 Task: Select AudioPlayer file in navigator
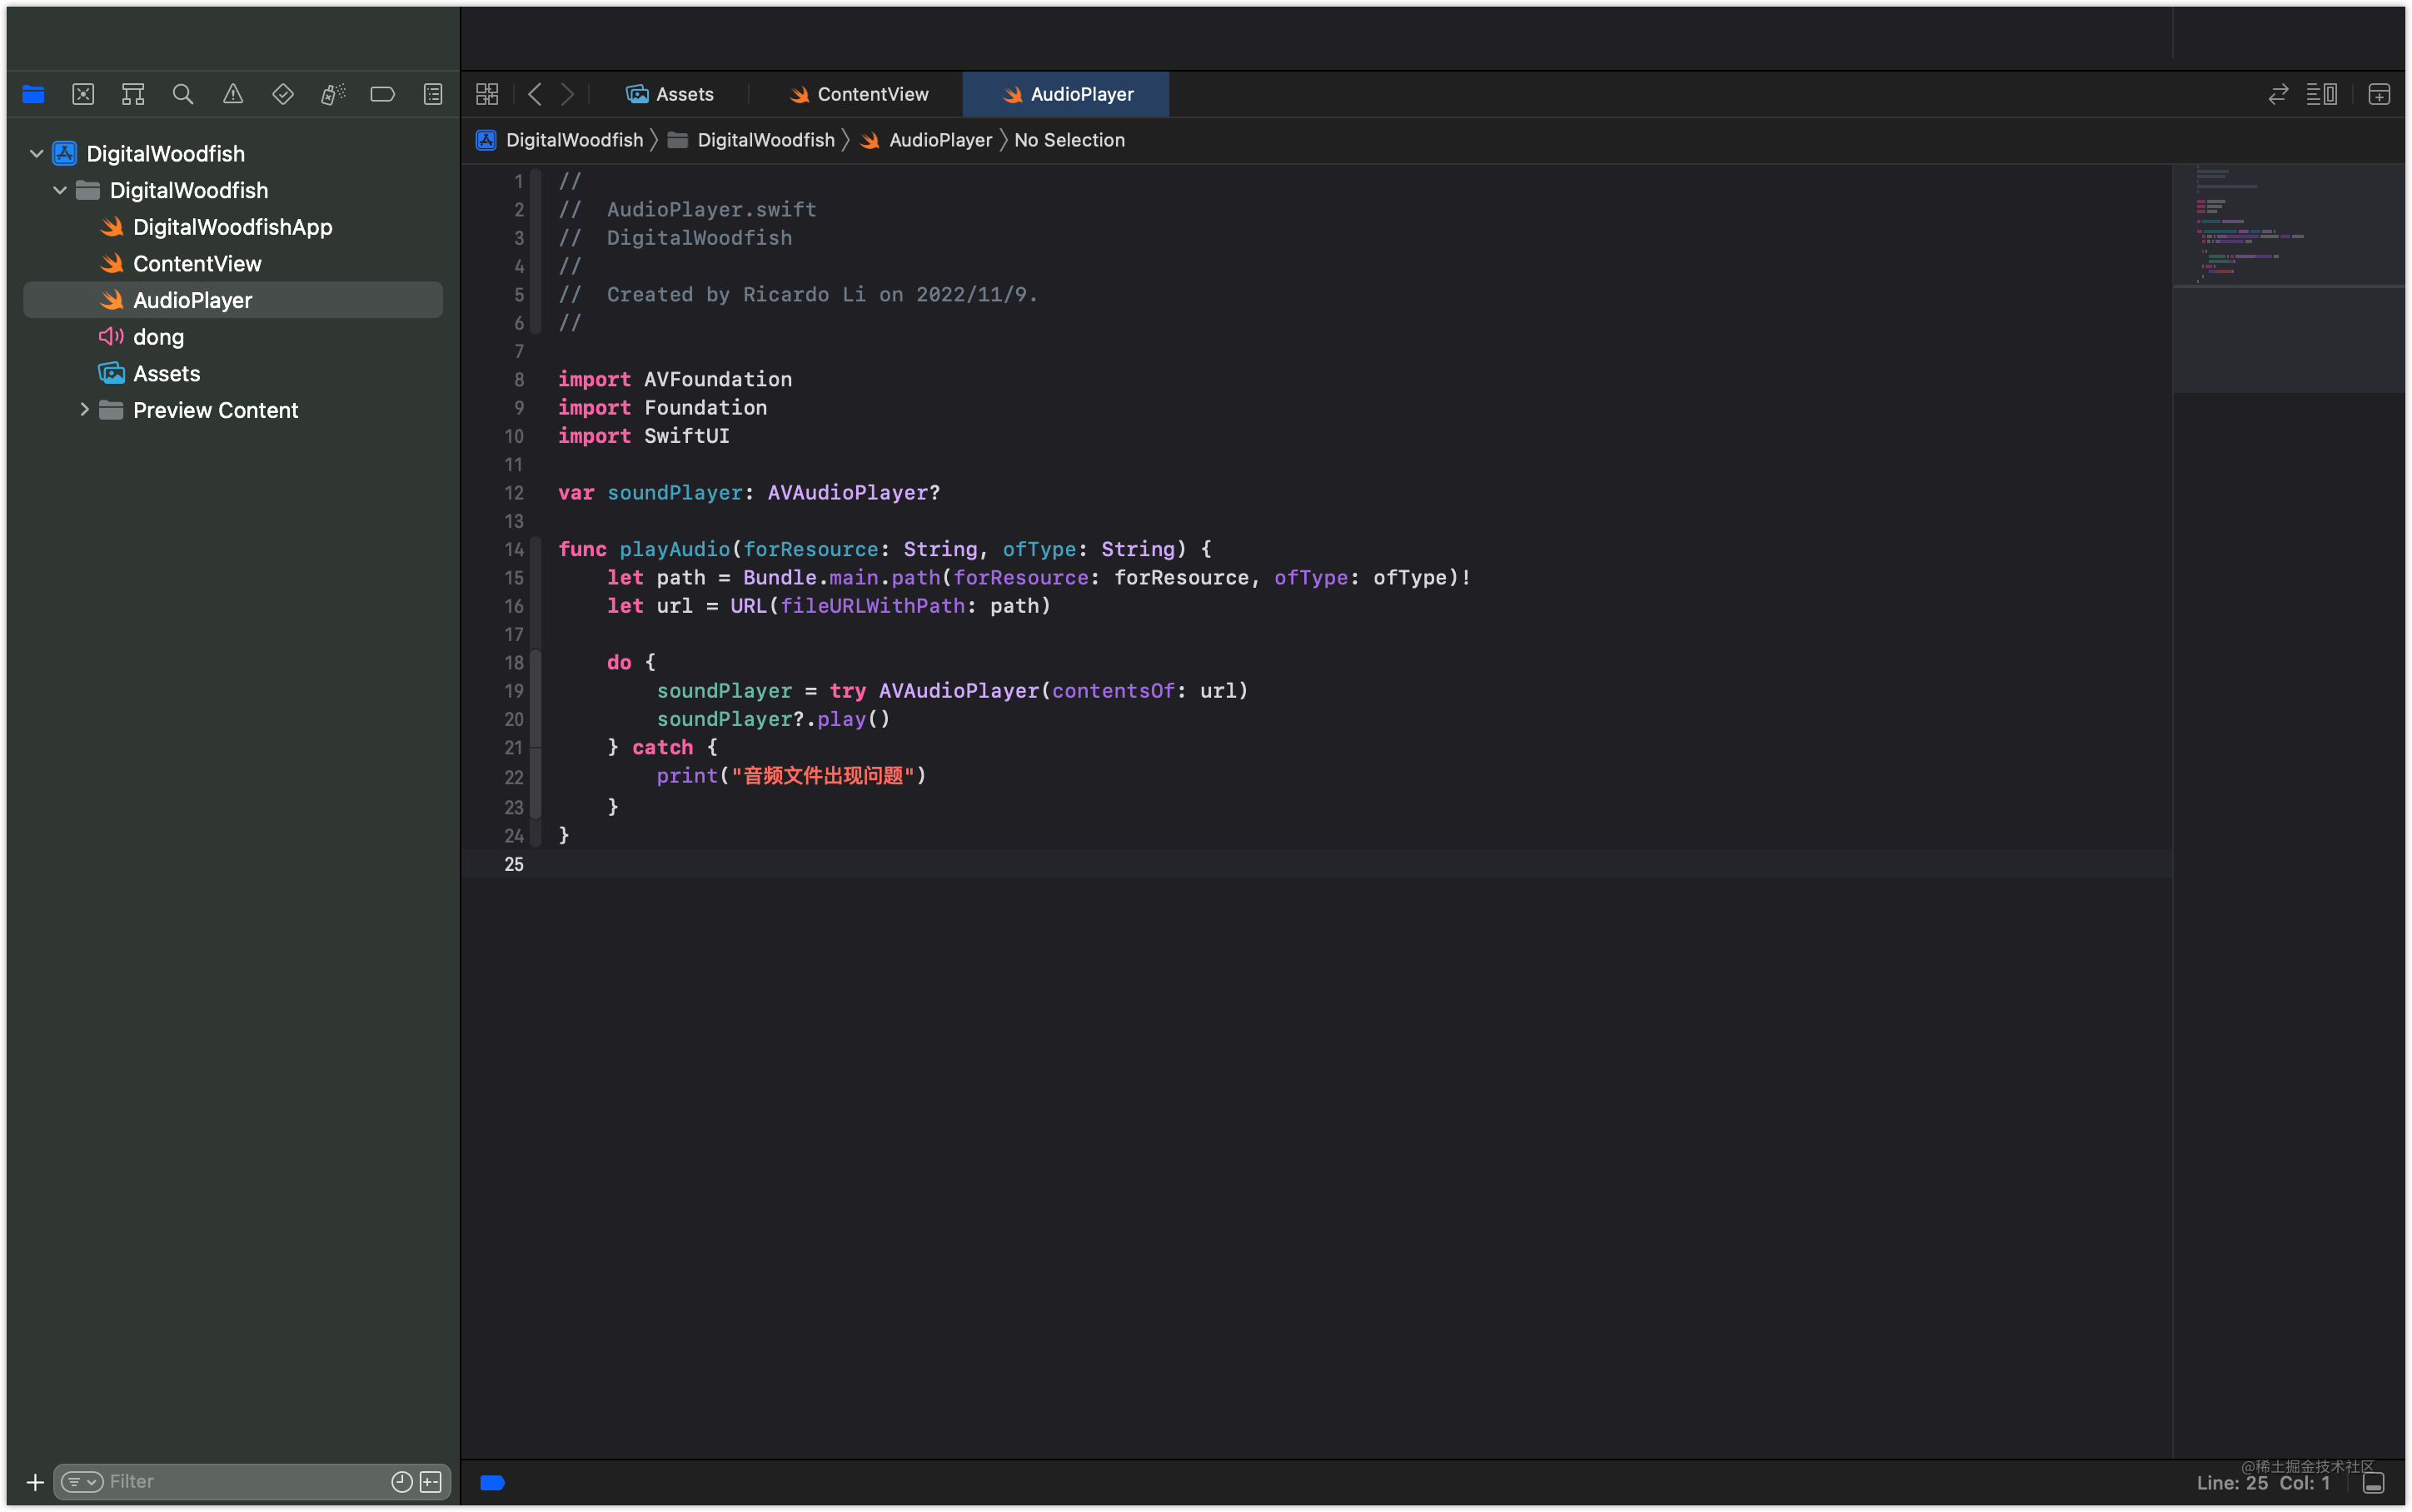233,300
